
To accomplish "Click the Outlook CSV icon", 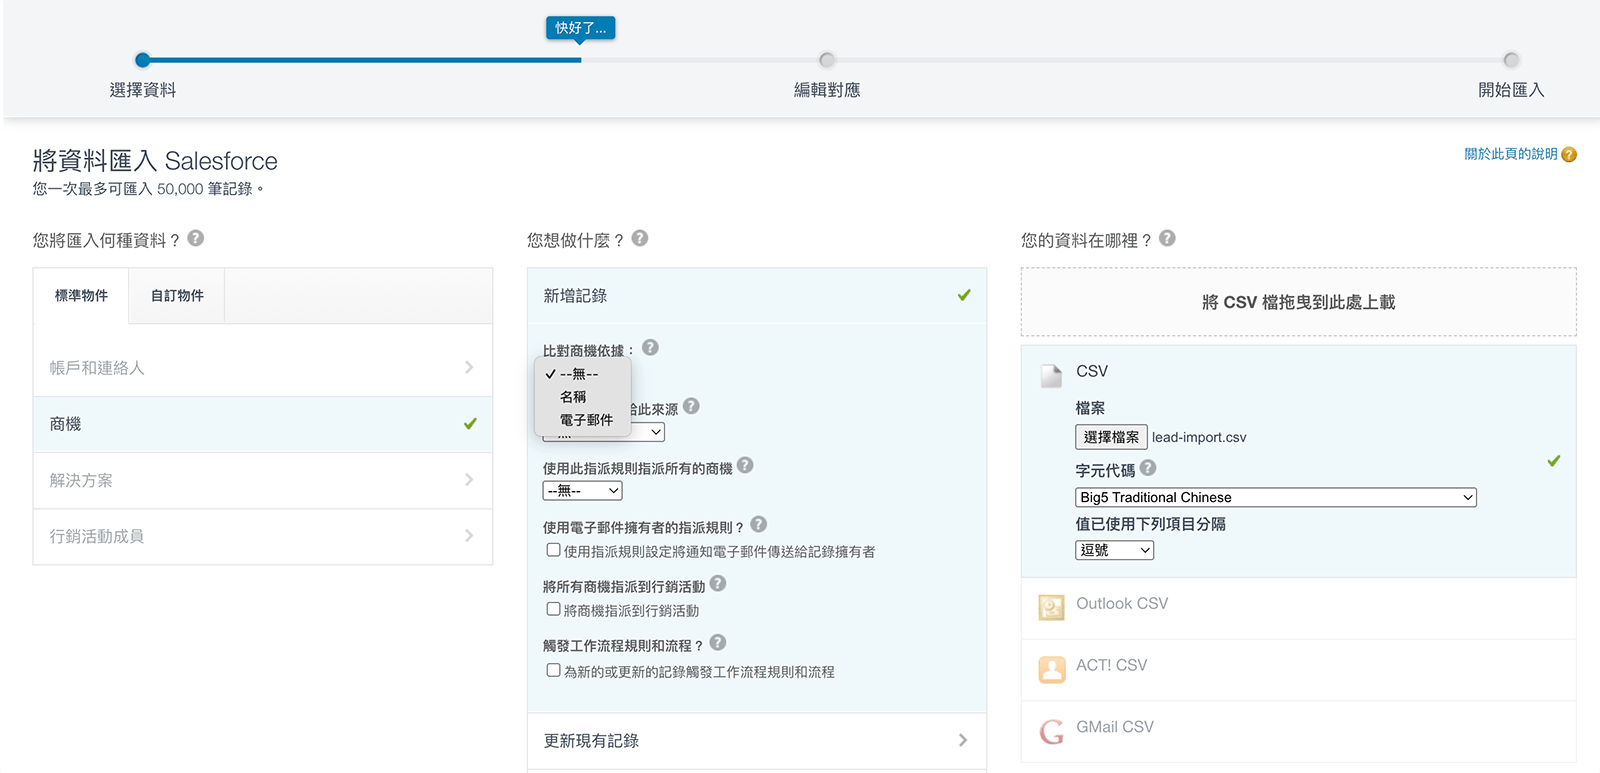I will [x=1051, y=607].
